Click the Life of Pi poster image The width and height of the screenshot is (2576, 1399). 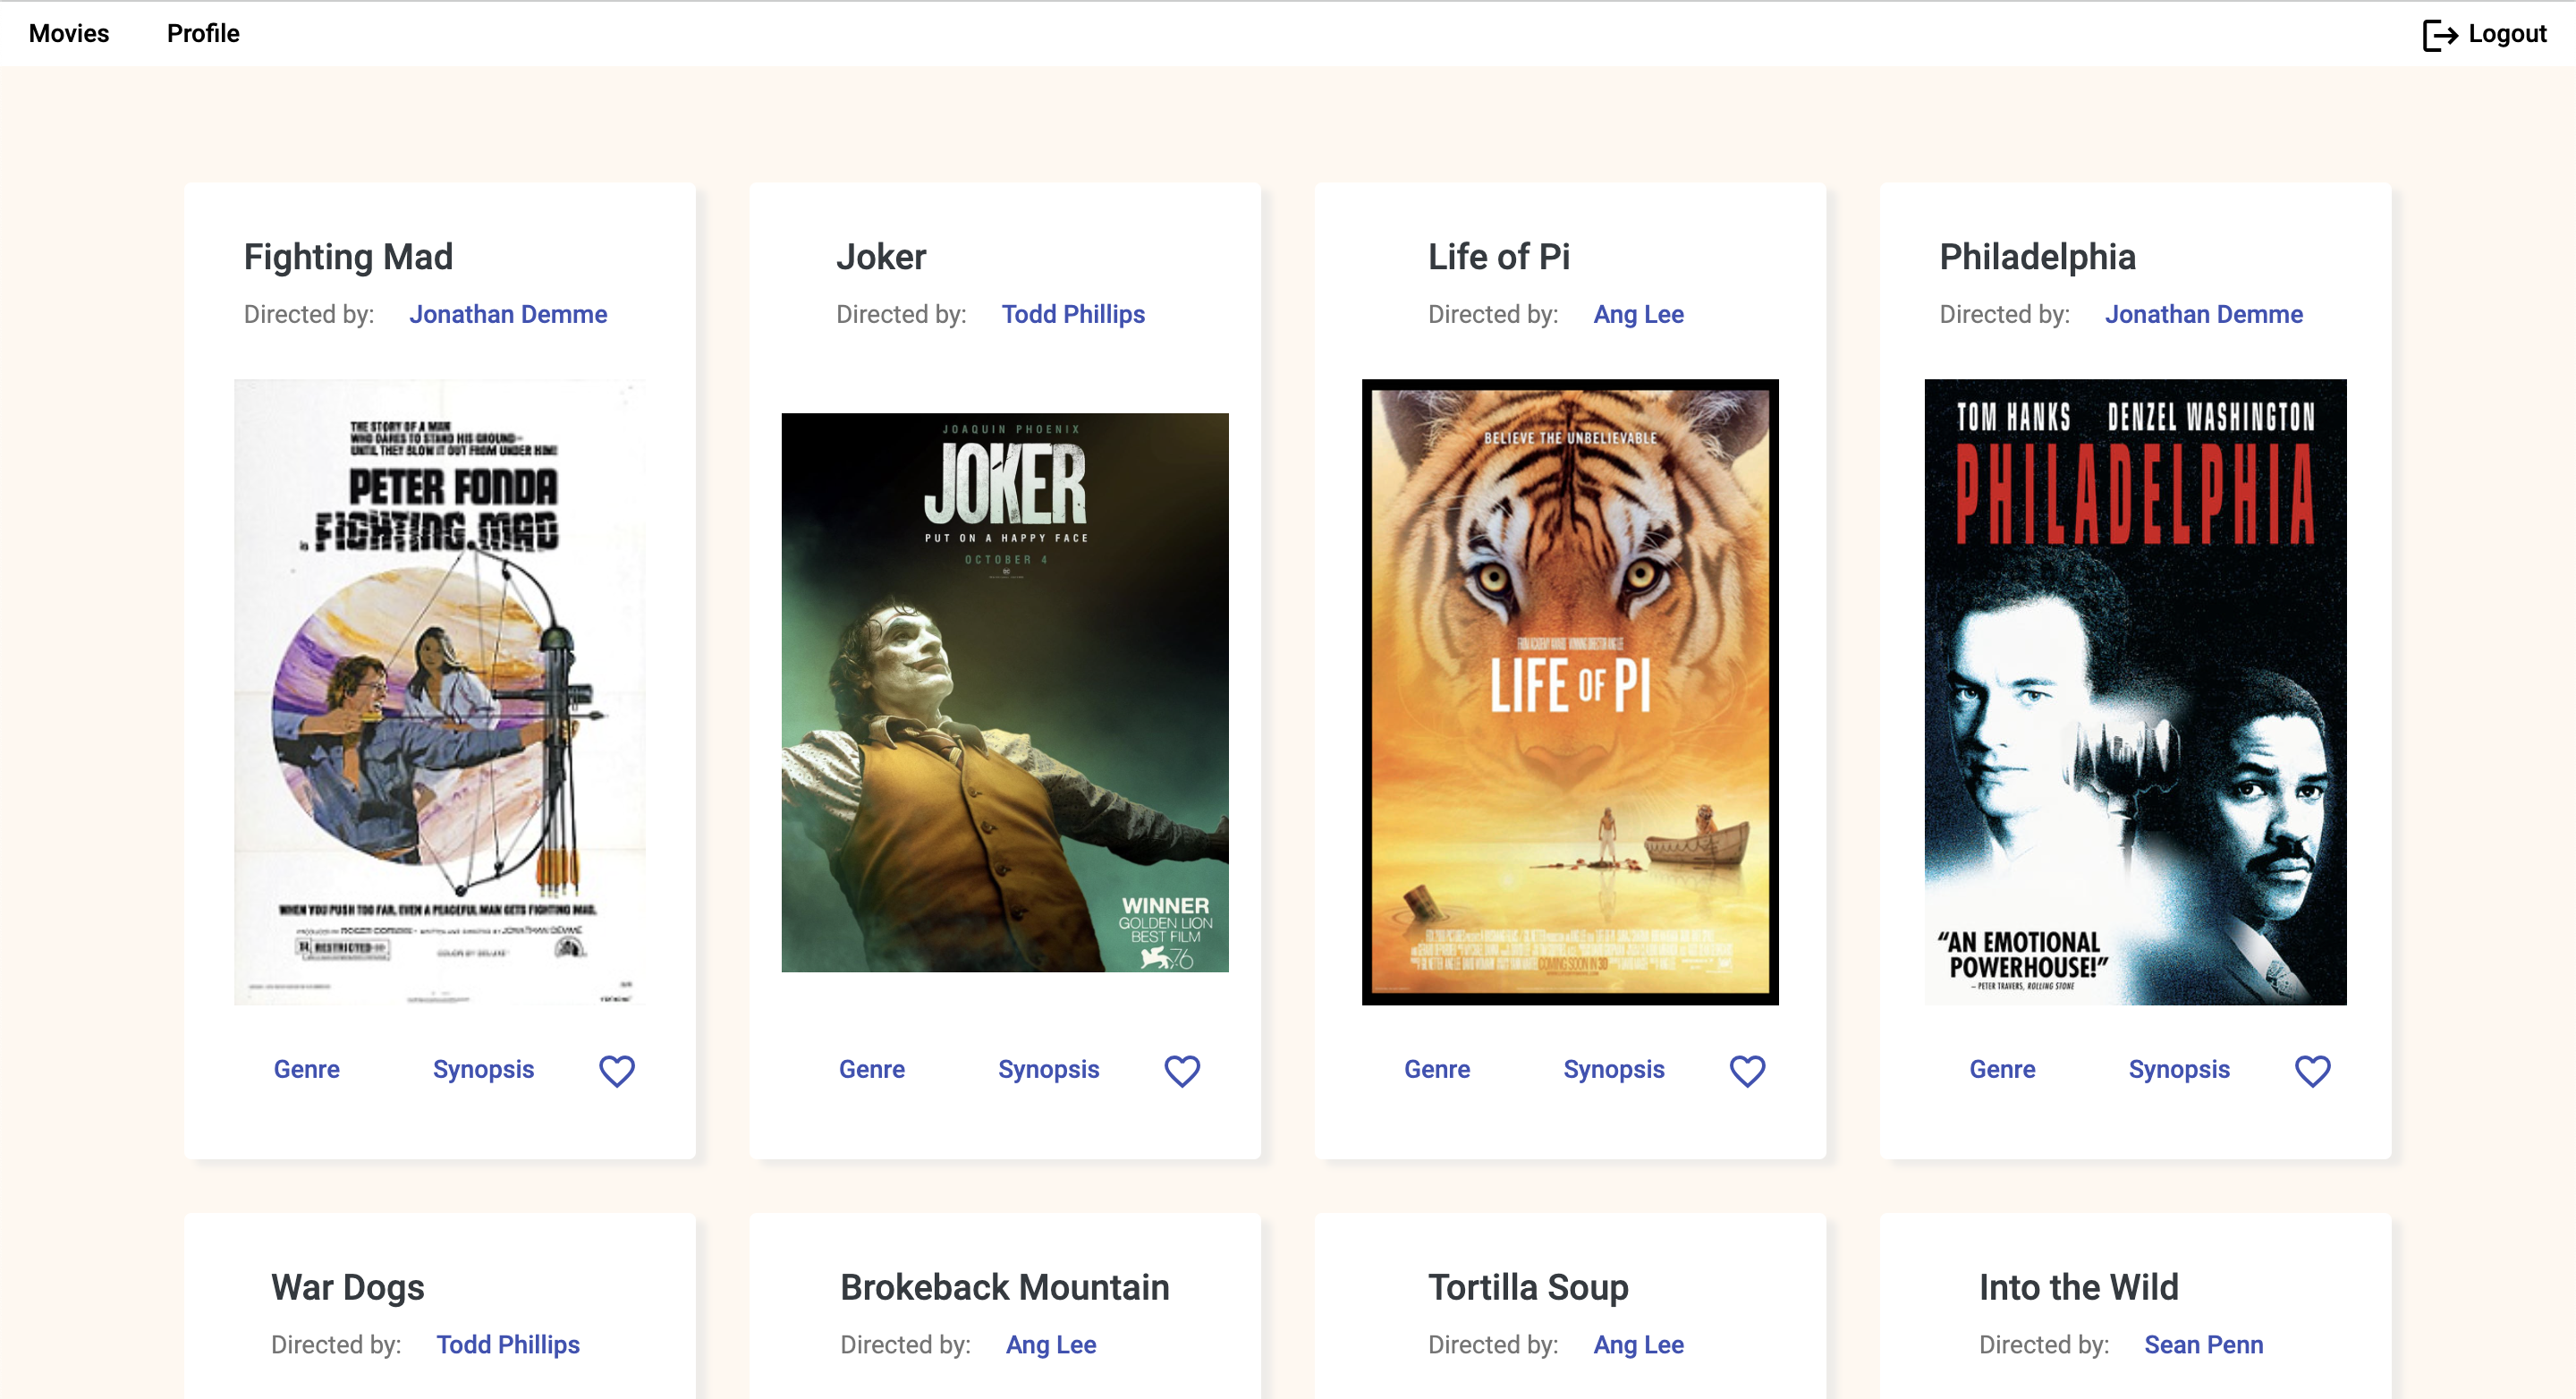(1570, 692)
